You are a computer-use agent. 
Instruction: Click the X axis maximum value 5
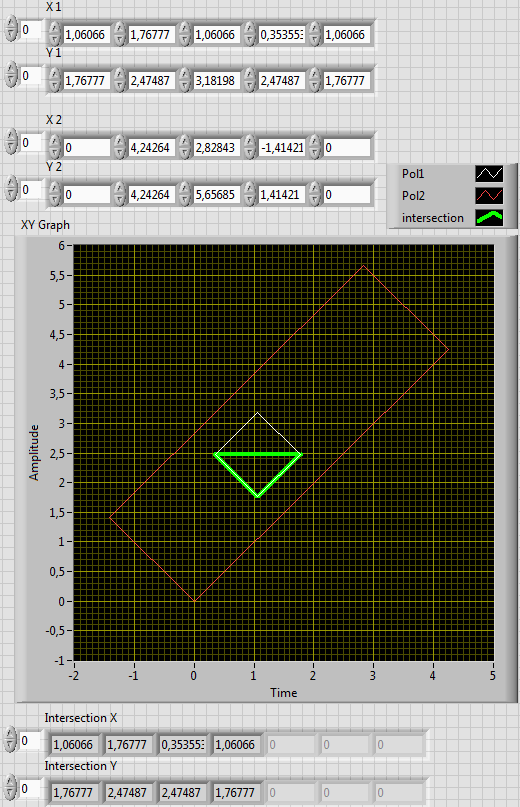tap(493, 675)
